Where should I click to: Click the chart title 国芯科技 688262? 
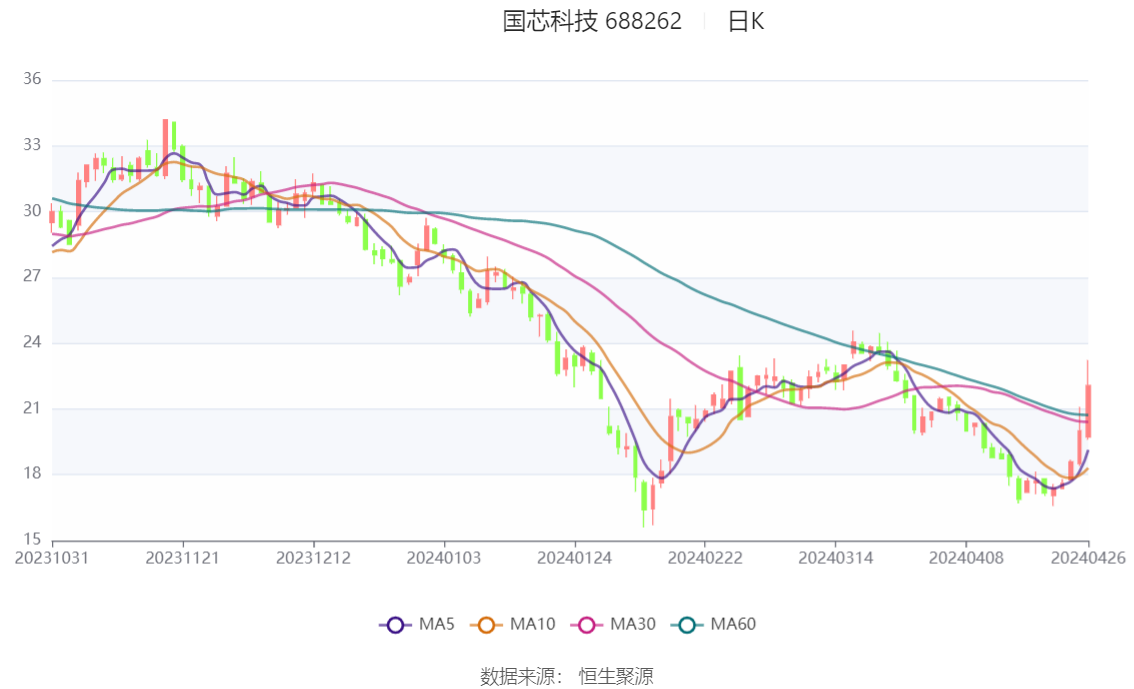(x=592, y=21)
